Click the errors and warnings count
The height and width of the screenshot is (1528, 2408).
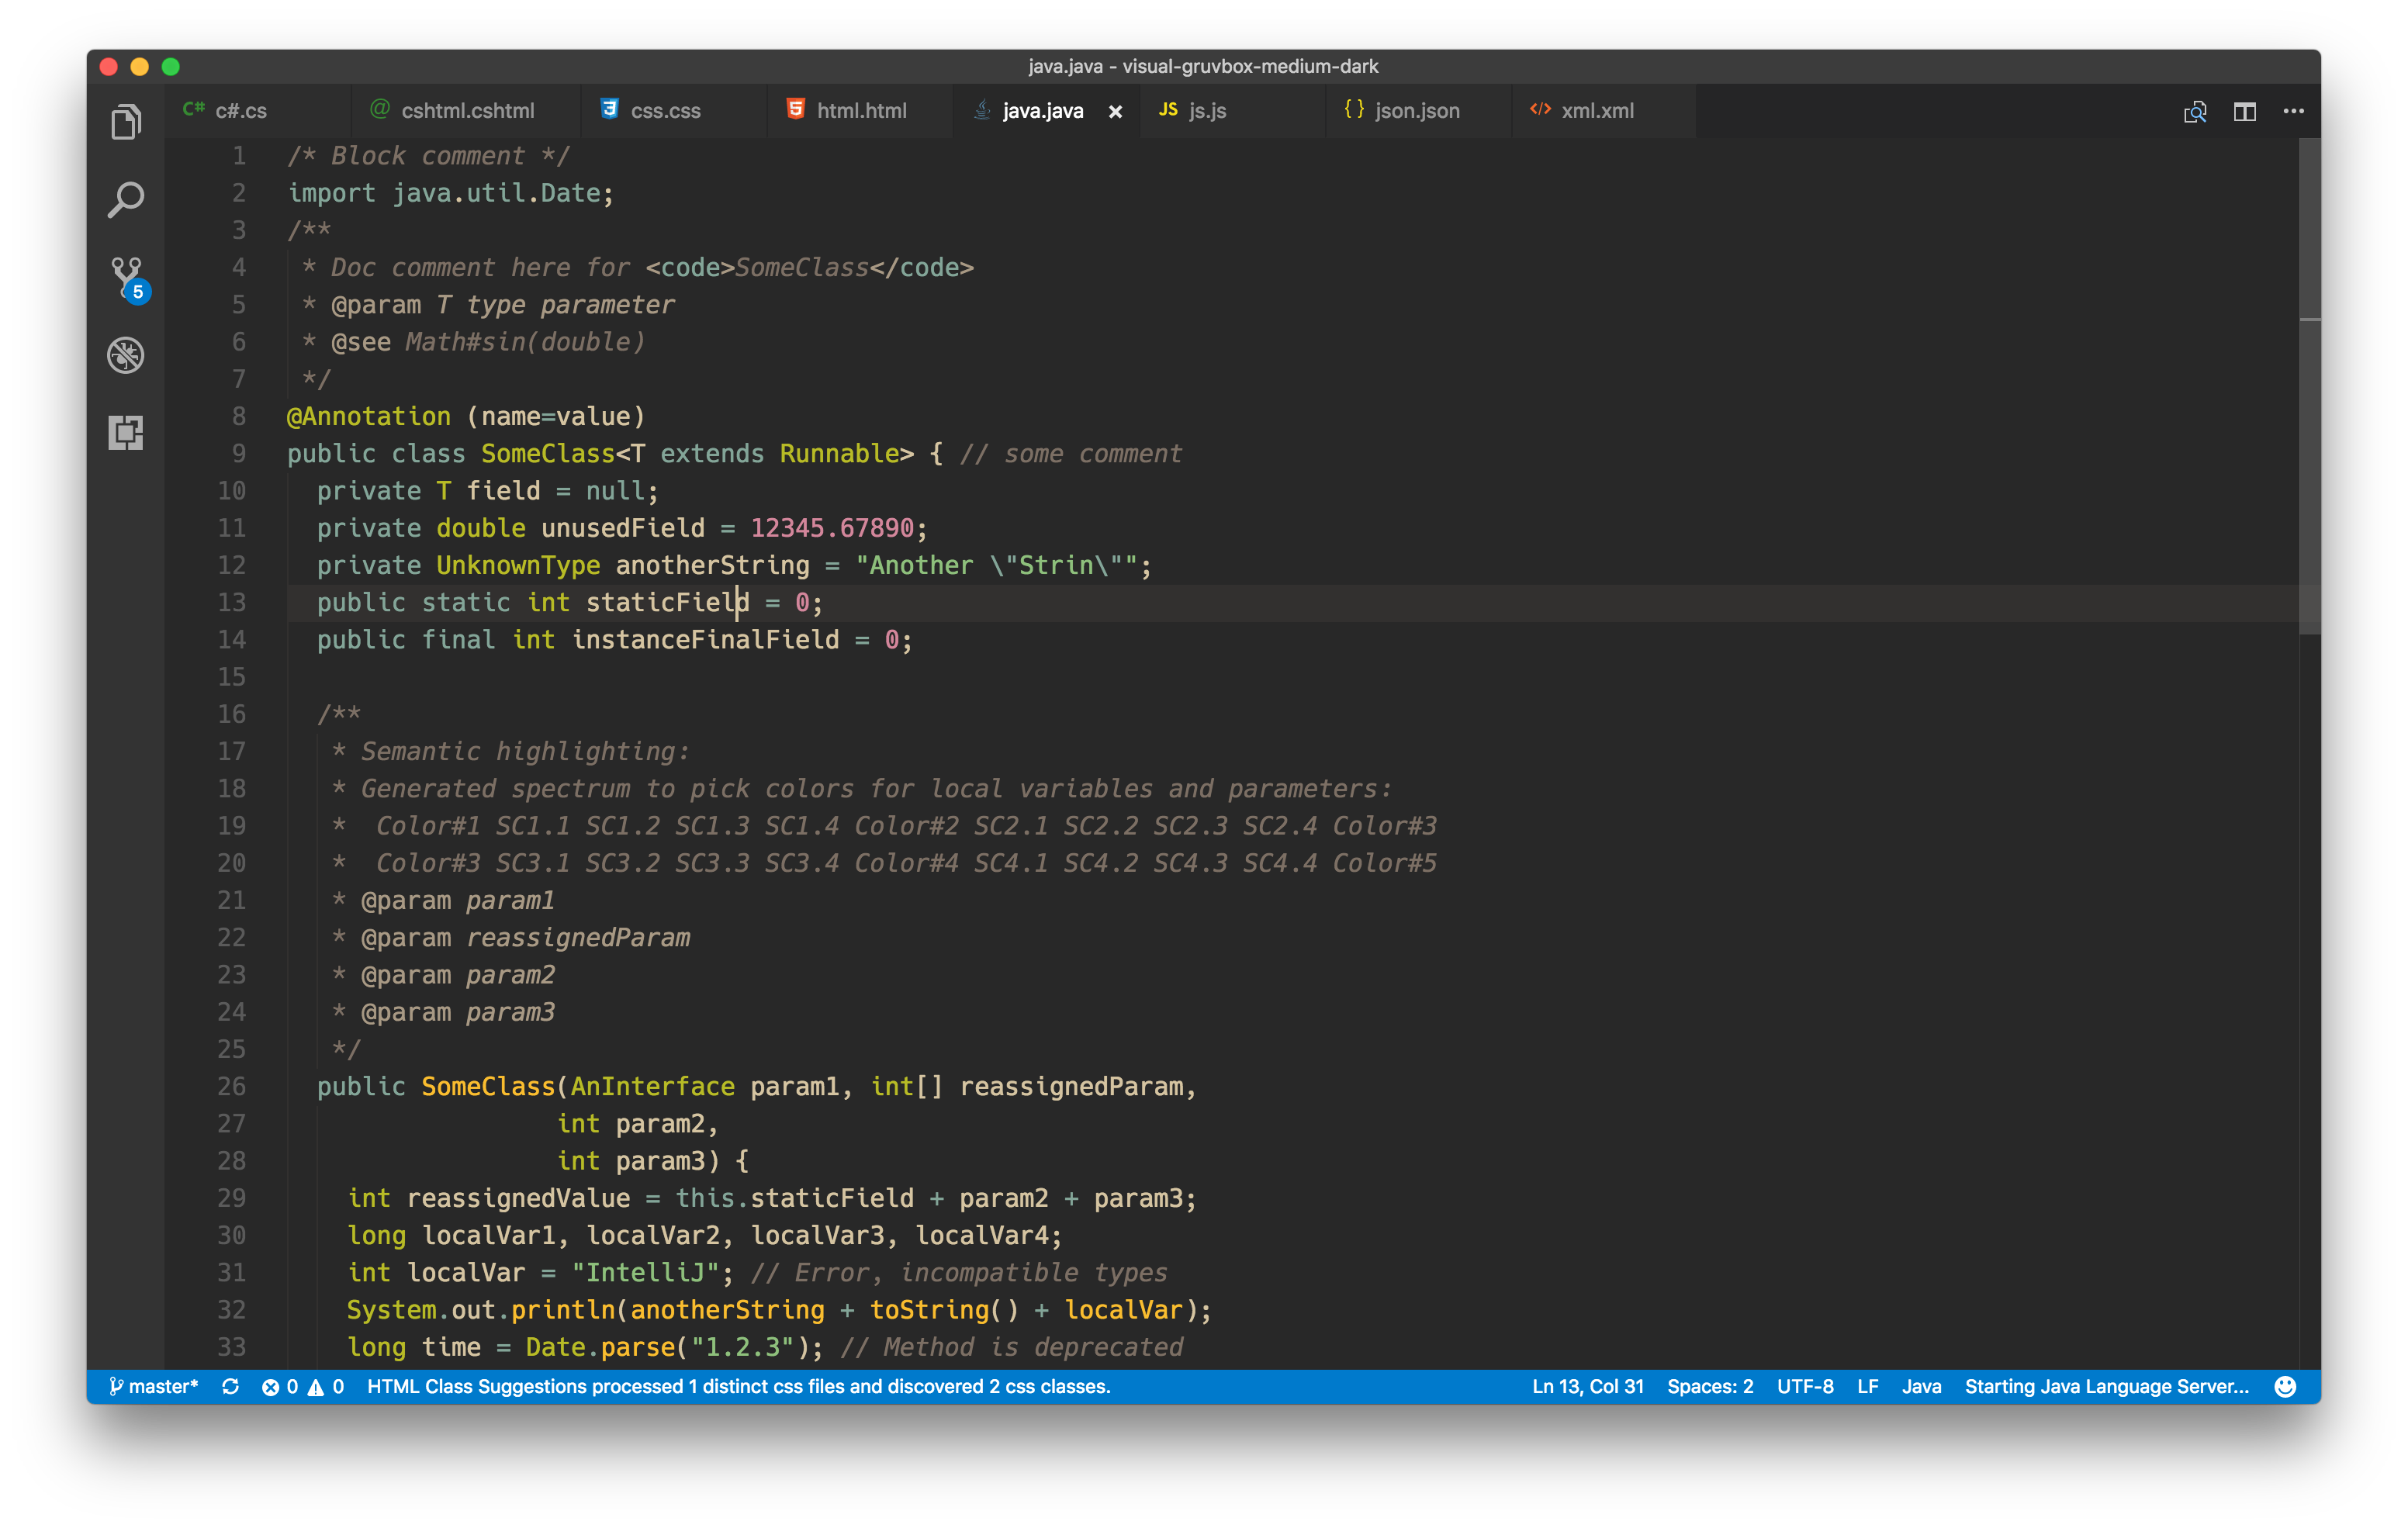pos(302,1386)
